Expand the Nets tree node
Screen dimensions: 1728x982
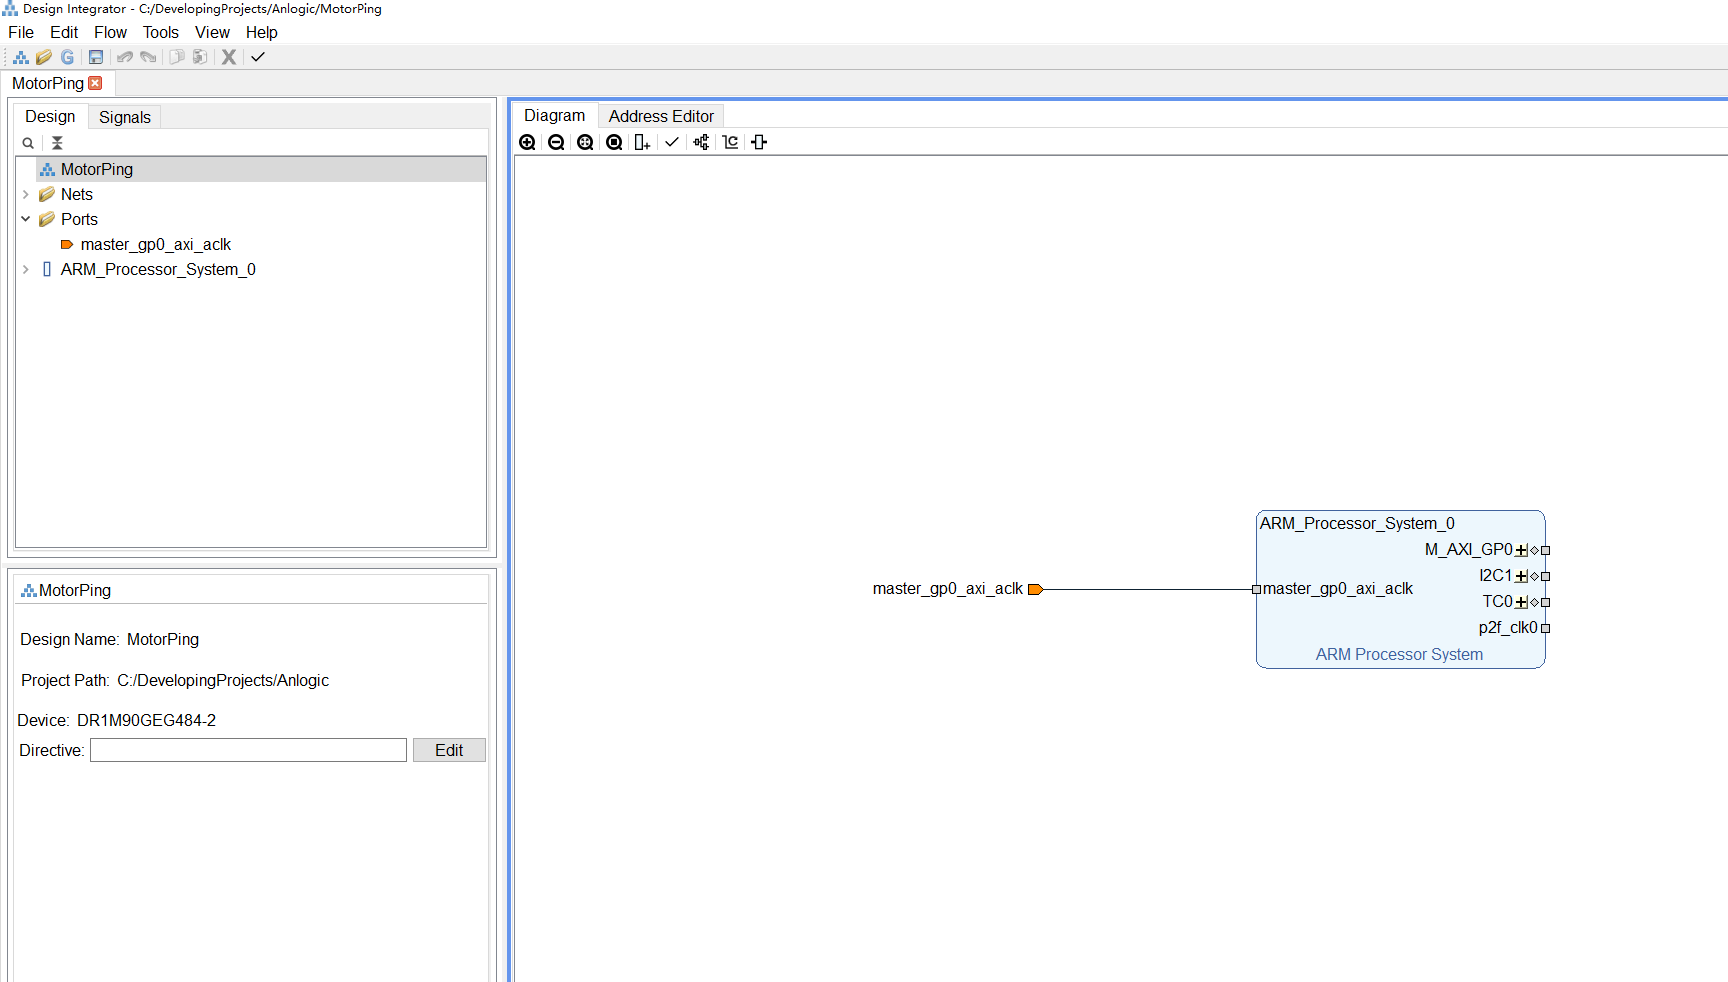(26, 194)
